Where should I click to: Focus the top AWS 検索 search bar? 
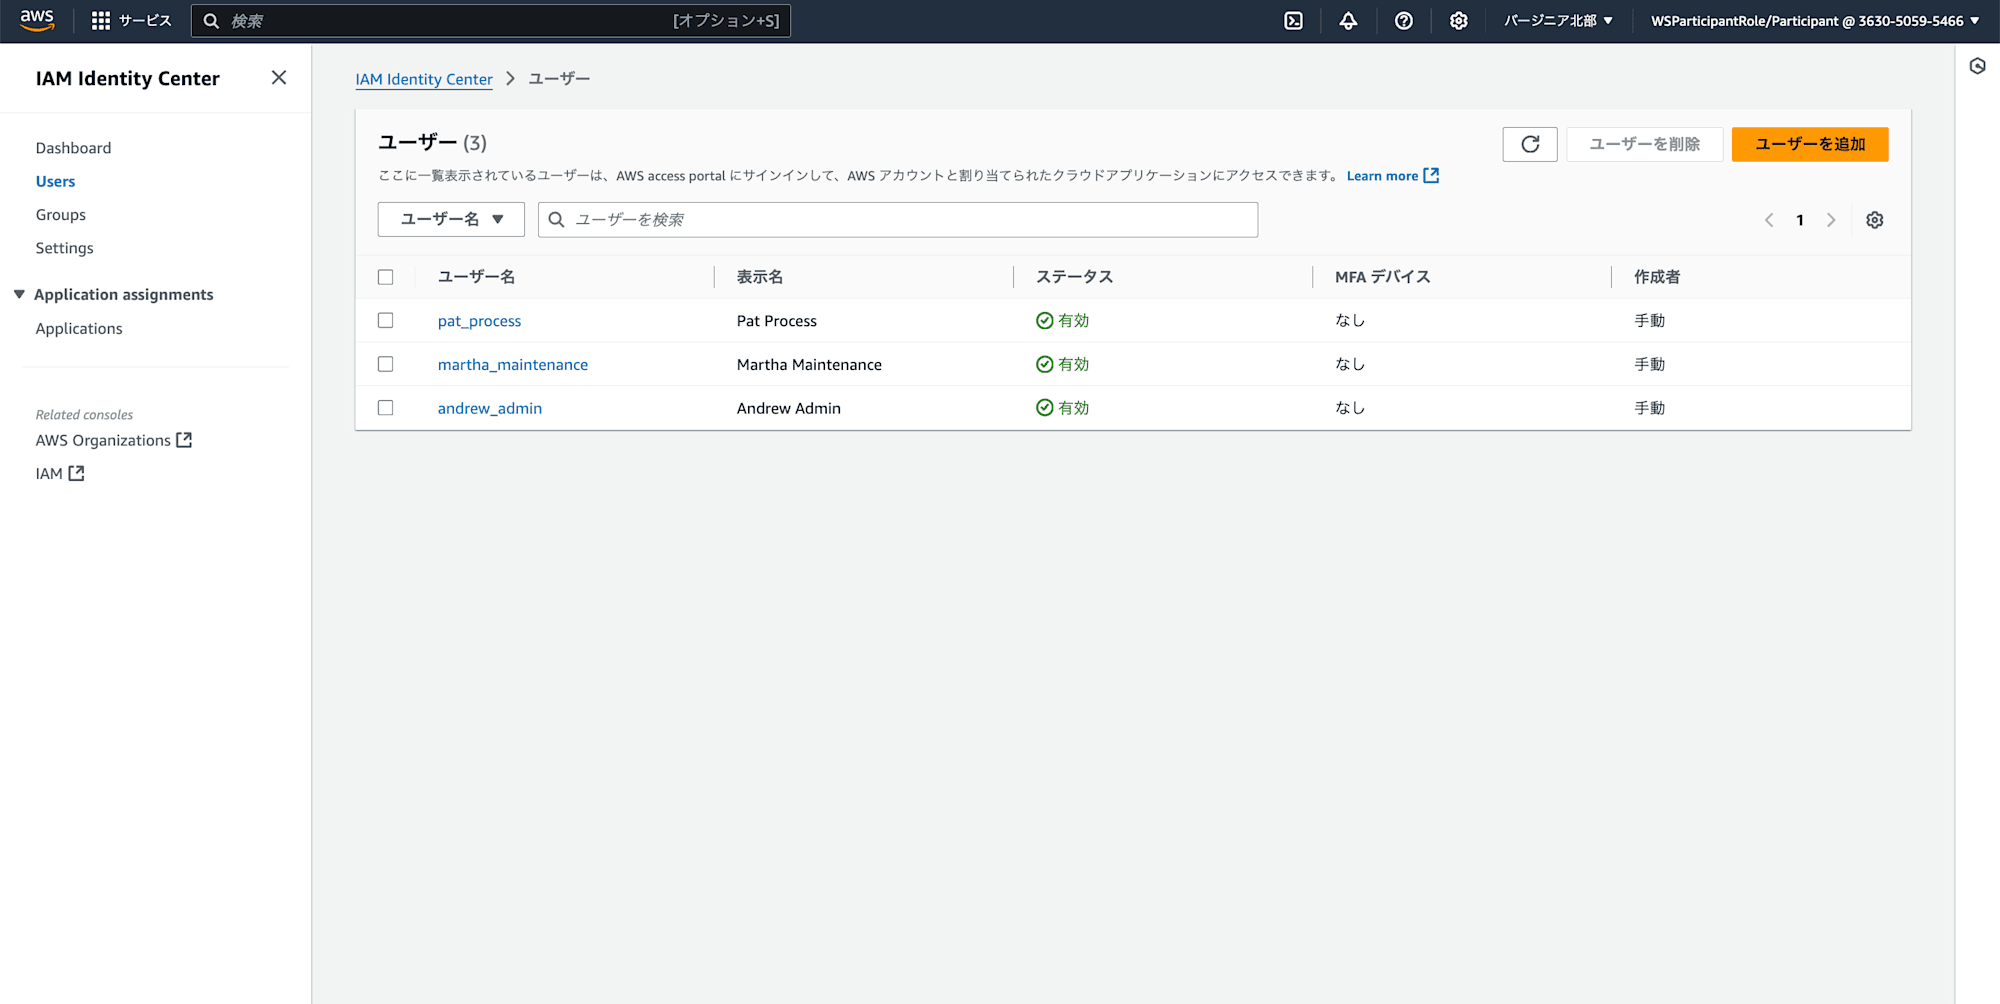(491, 21)
